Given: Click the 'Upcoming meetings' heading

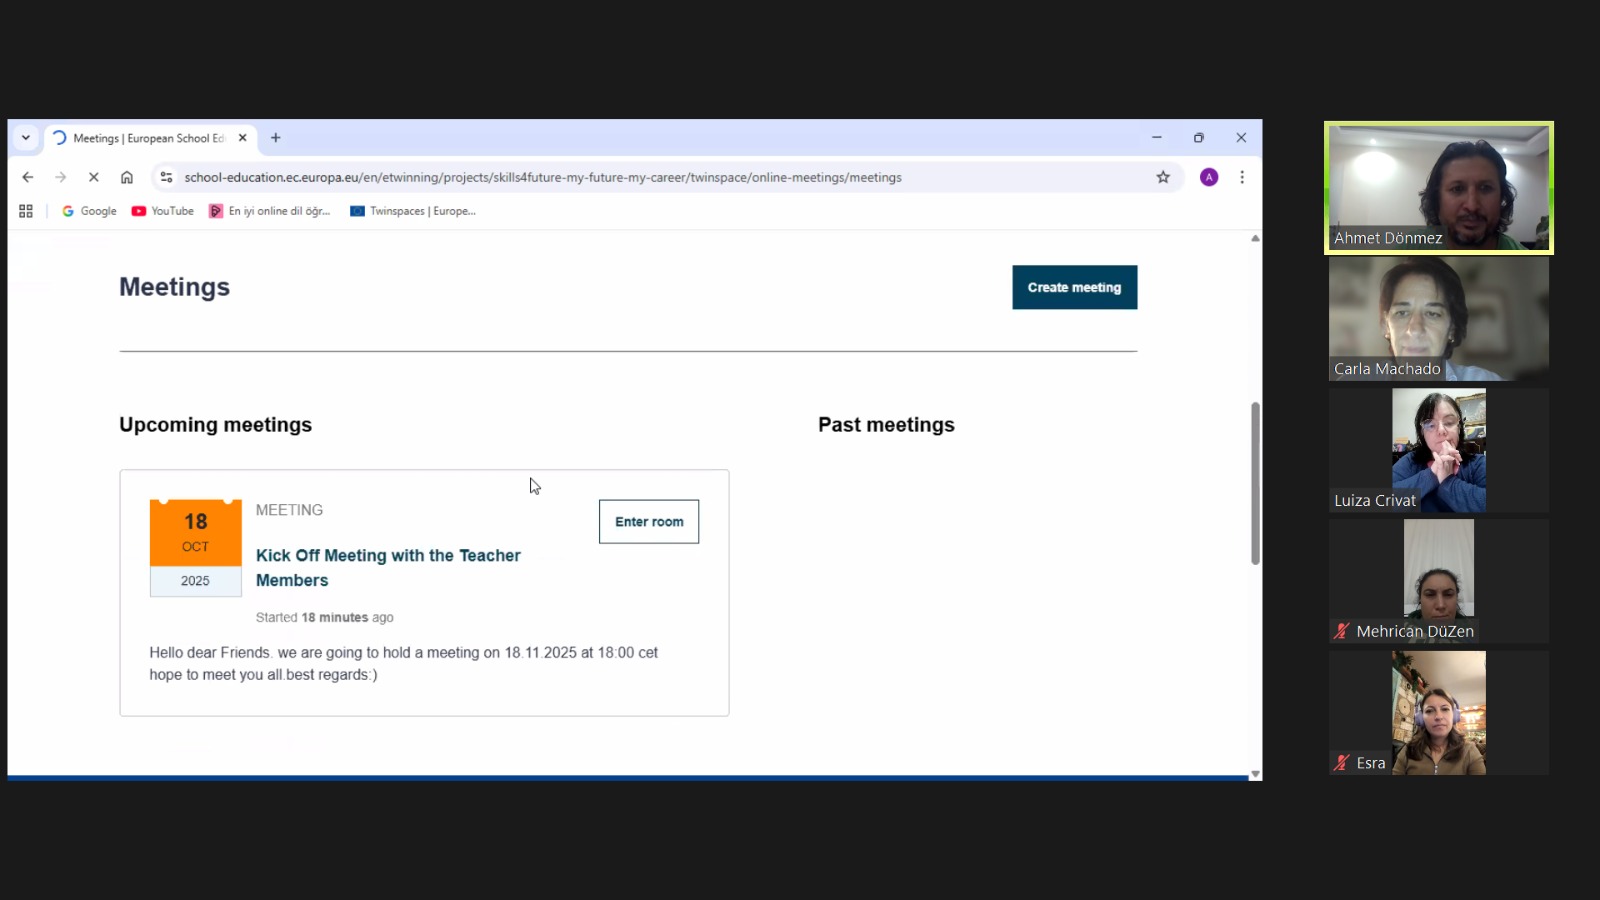Looking at the screenshot, I should point(216,425).
